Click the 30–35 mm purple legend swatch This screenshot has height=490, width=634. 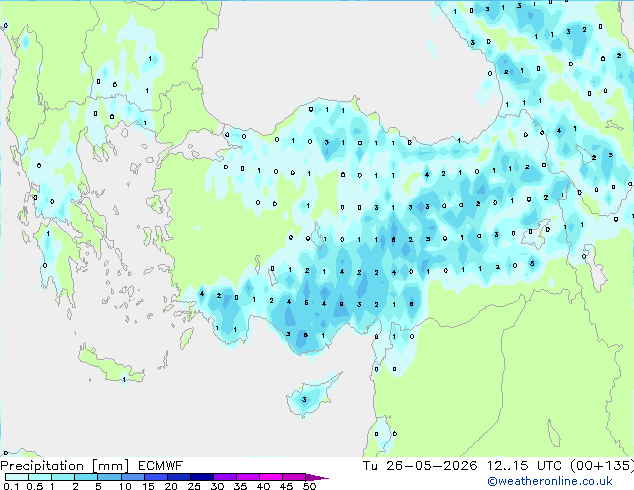(x=225, y=477)
